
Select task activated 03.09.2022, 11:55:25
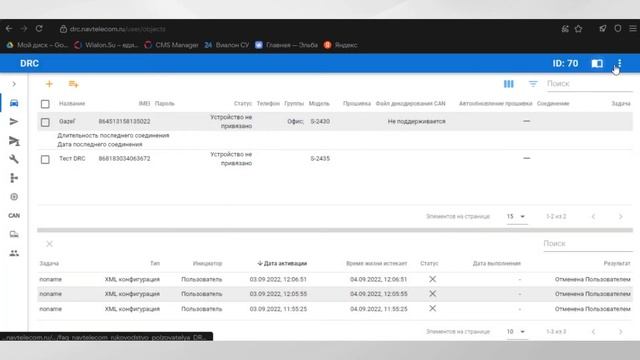pos(278,309)
